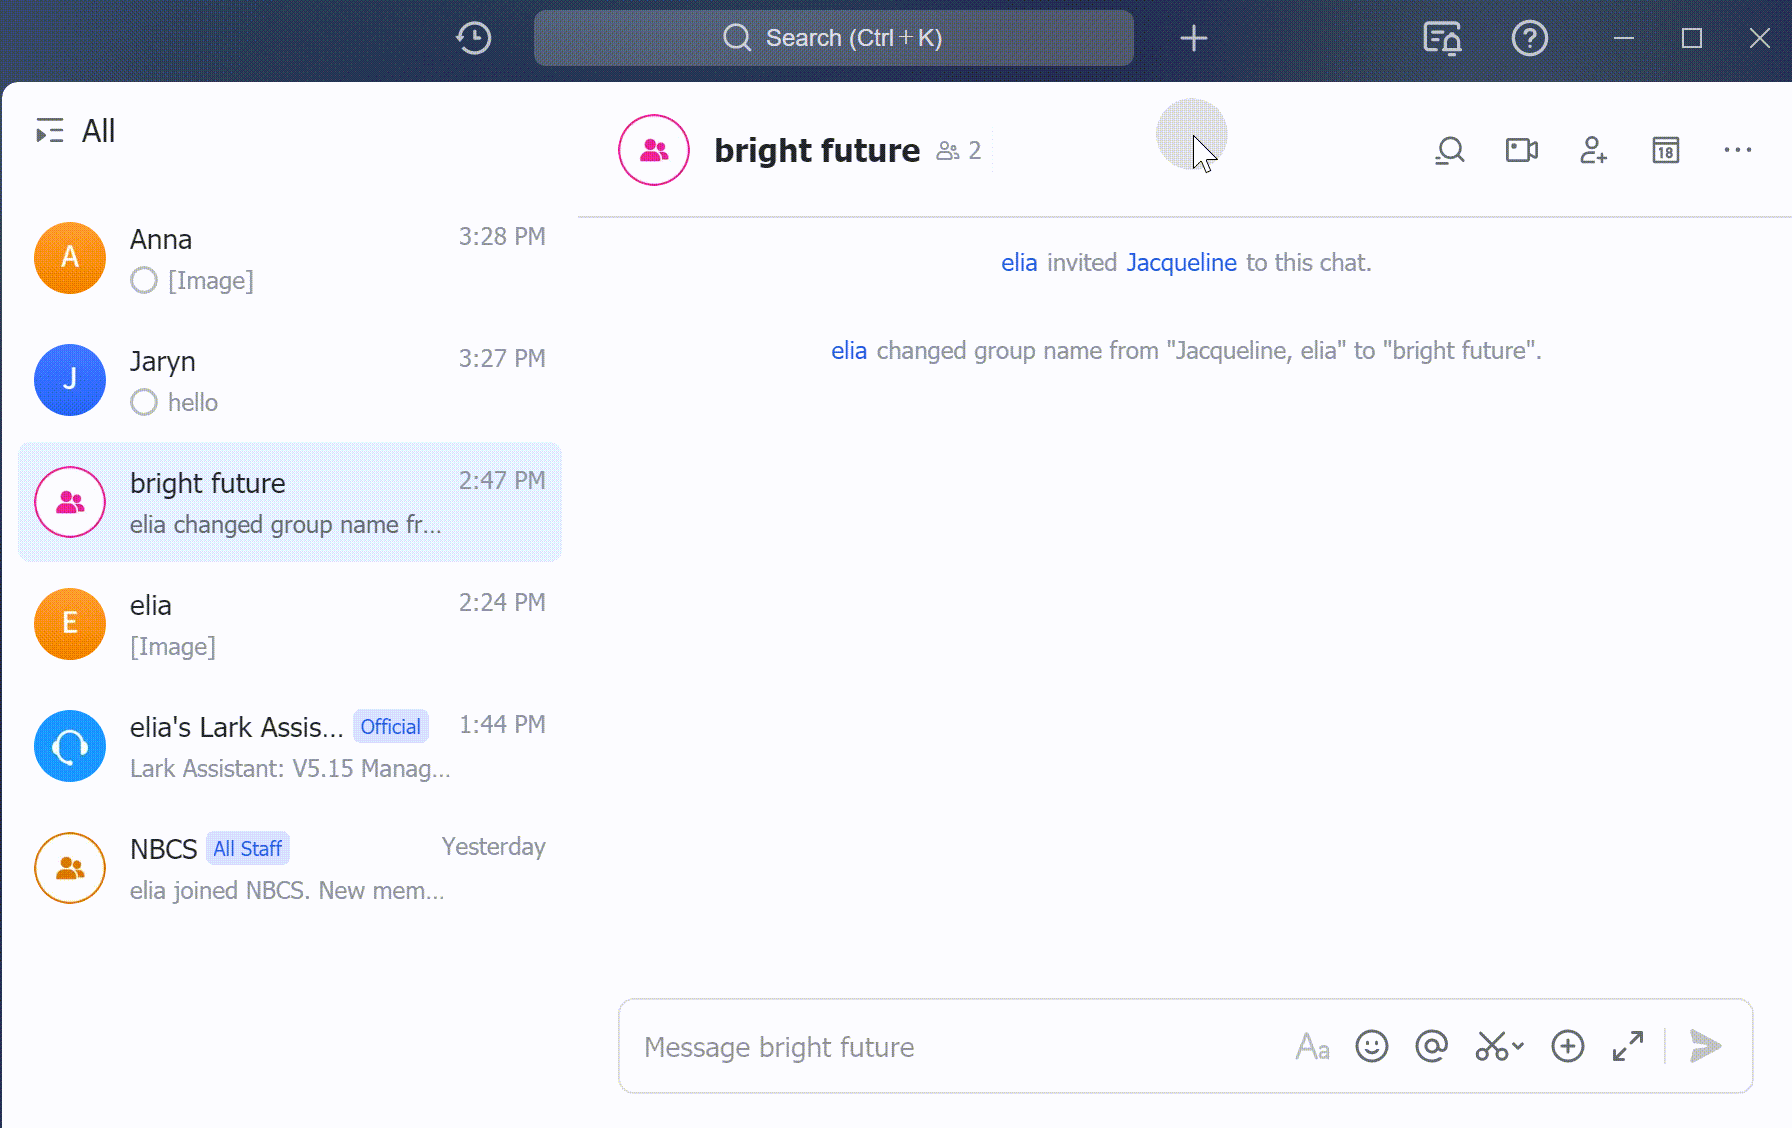Image resolution: width=1792 pixels, height=1128 pixels.
Task: Take a screenshot with the scissors tool
Action: click(x=1489, y=1046)
